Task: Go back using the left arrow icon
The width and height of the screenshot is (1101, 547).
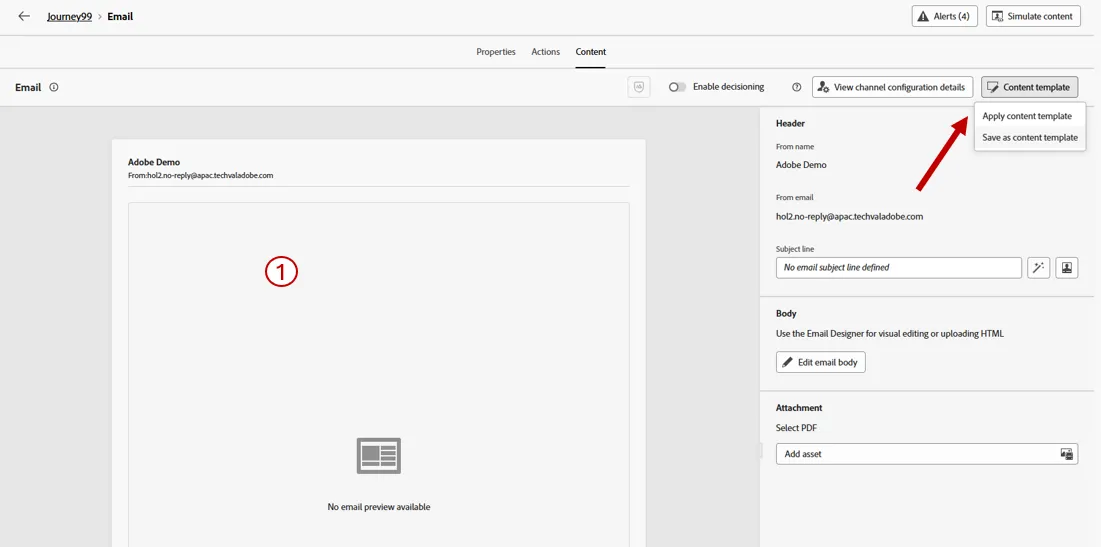Action: 24,16
